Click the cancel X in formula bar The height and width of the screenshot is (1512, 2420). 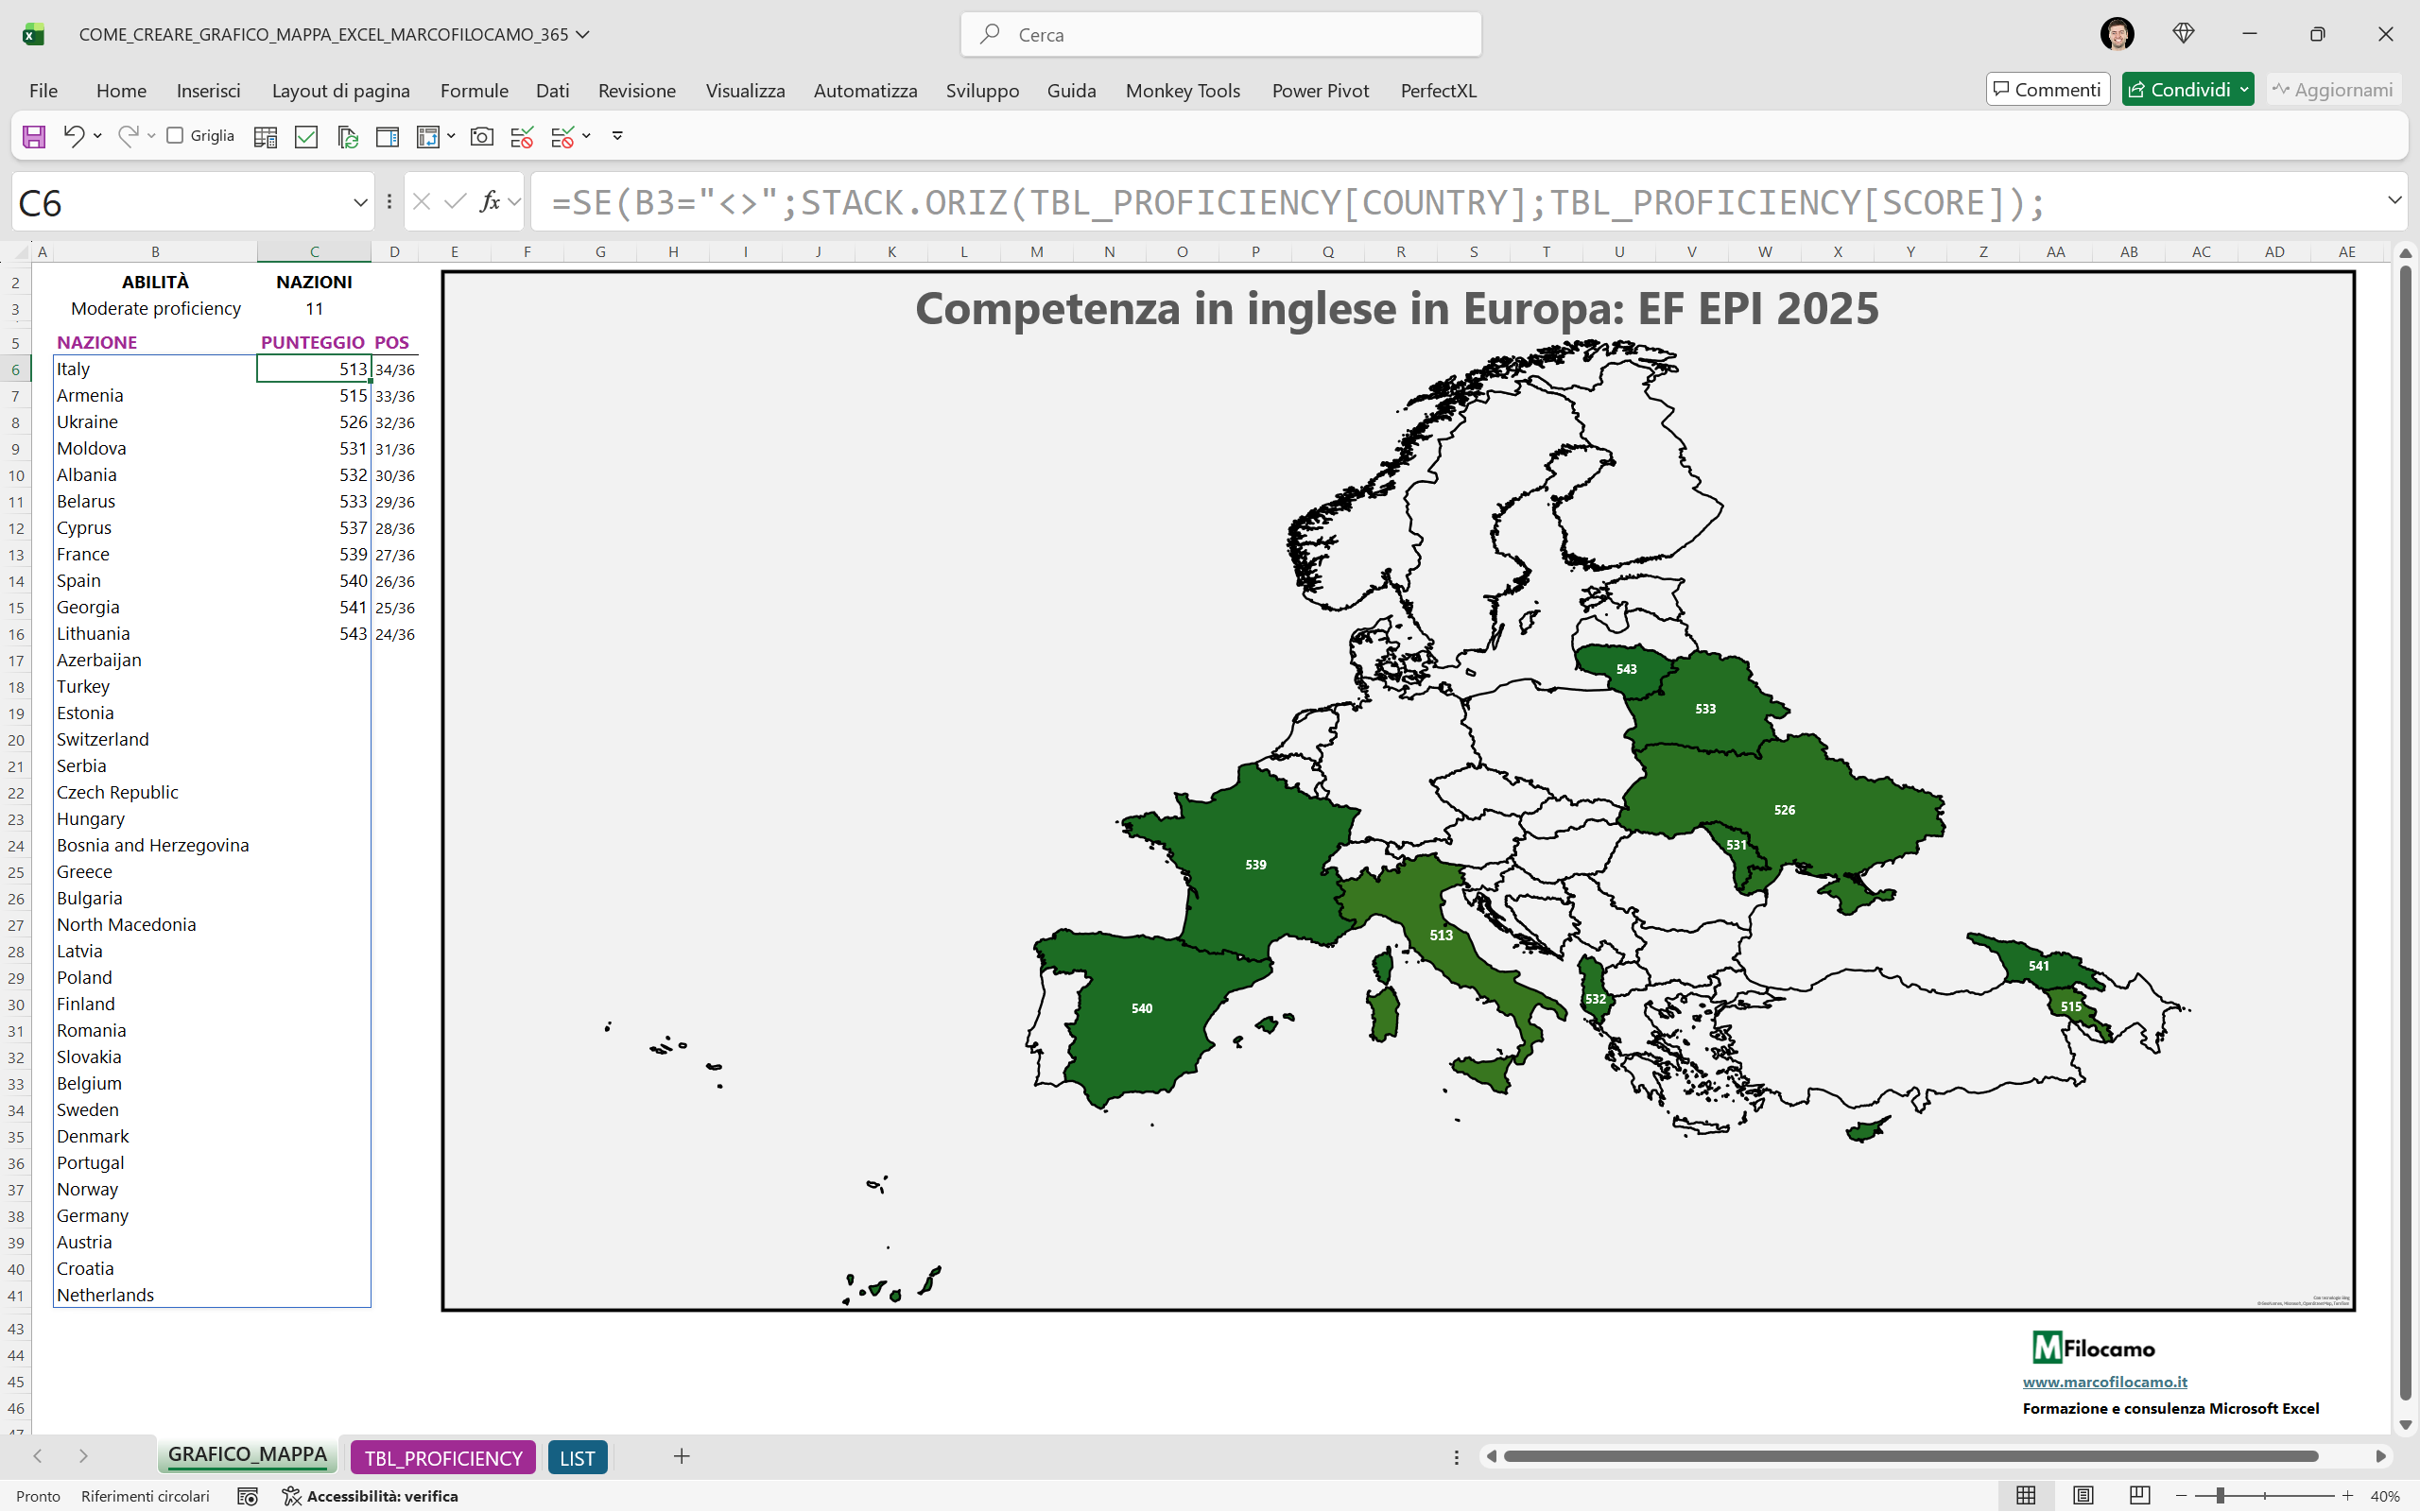click(x=421, y=202)
